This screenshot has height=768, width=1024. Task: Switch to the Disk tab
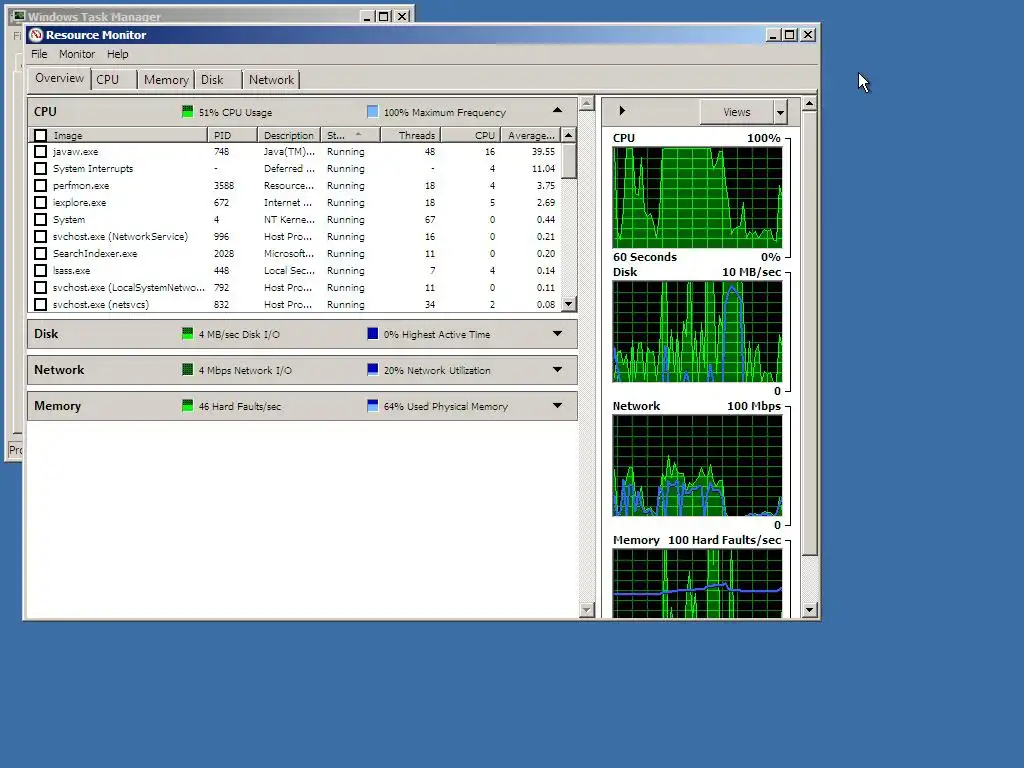(218, 80)
